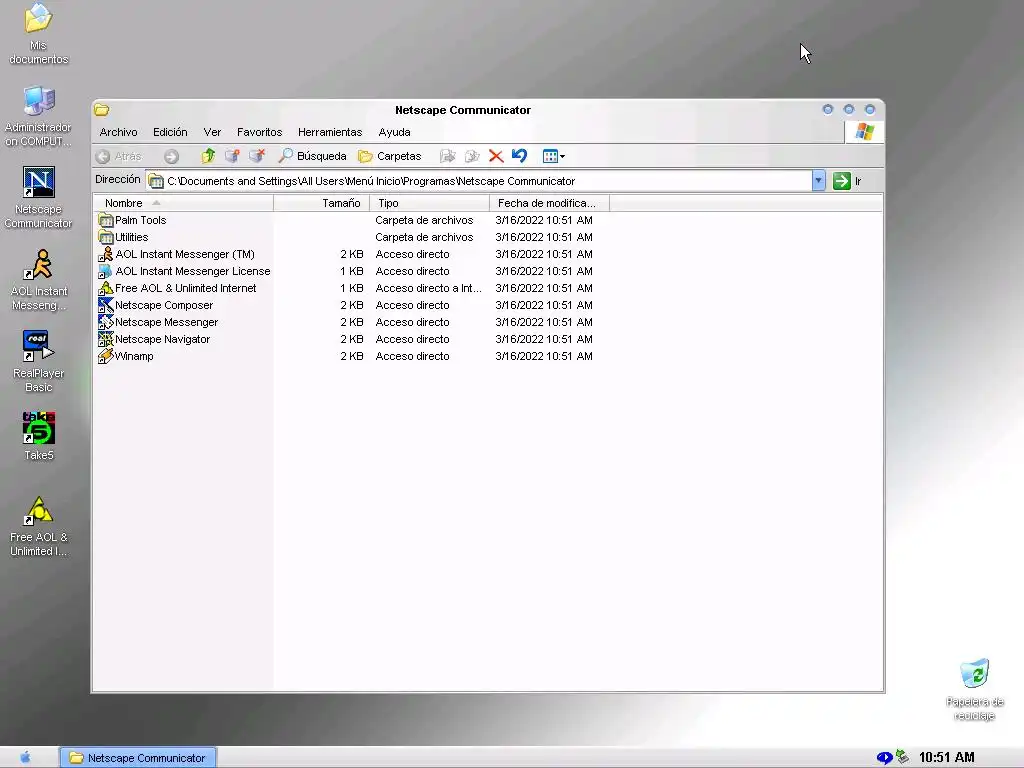Click the Take5 desktop shortcut
This screenshot has width=1024, height=768.
[x=39, y=436]
